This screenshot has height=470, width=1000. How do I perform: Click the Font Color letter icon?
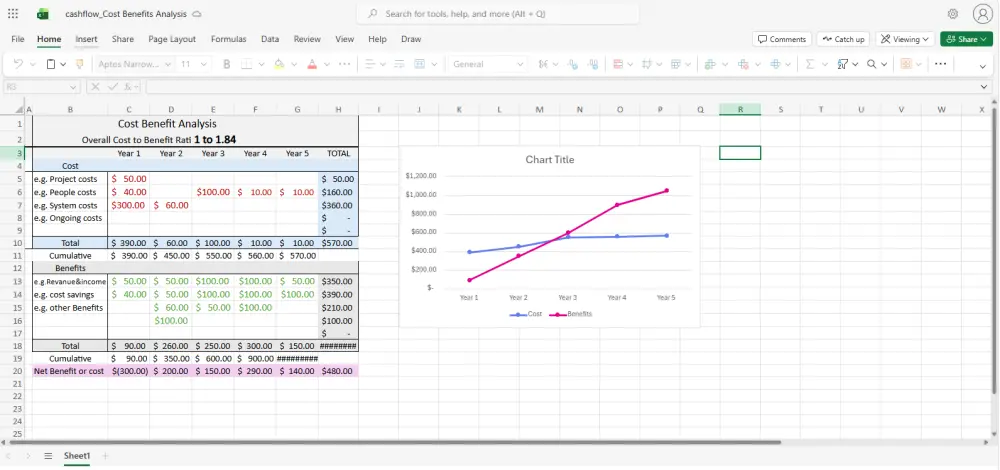312,64
